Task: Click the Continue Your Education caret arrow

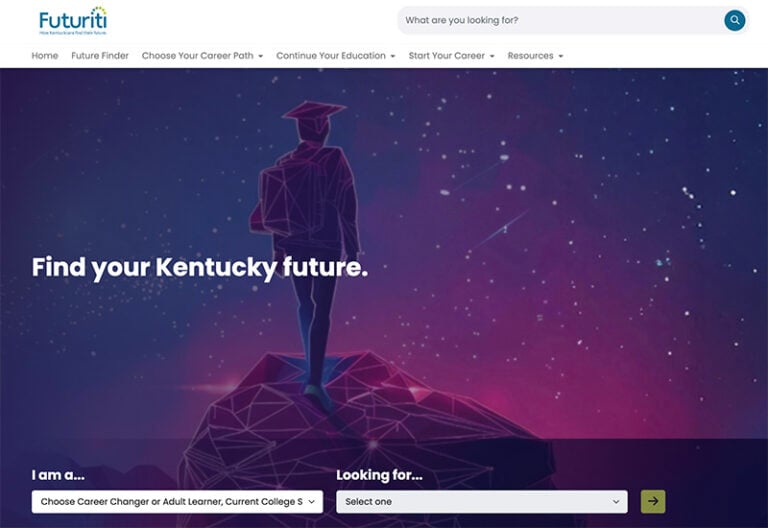Action: click(393, 56)
